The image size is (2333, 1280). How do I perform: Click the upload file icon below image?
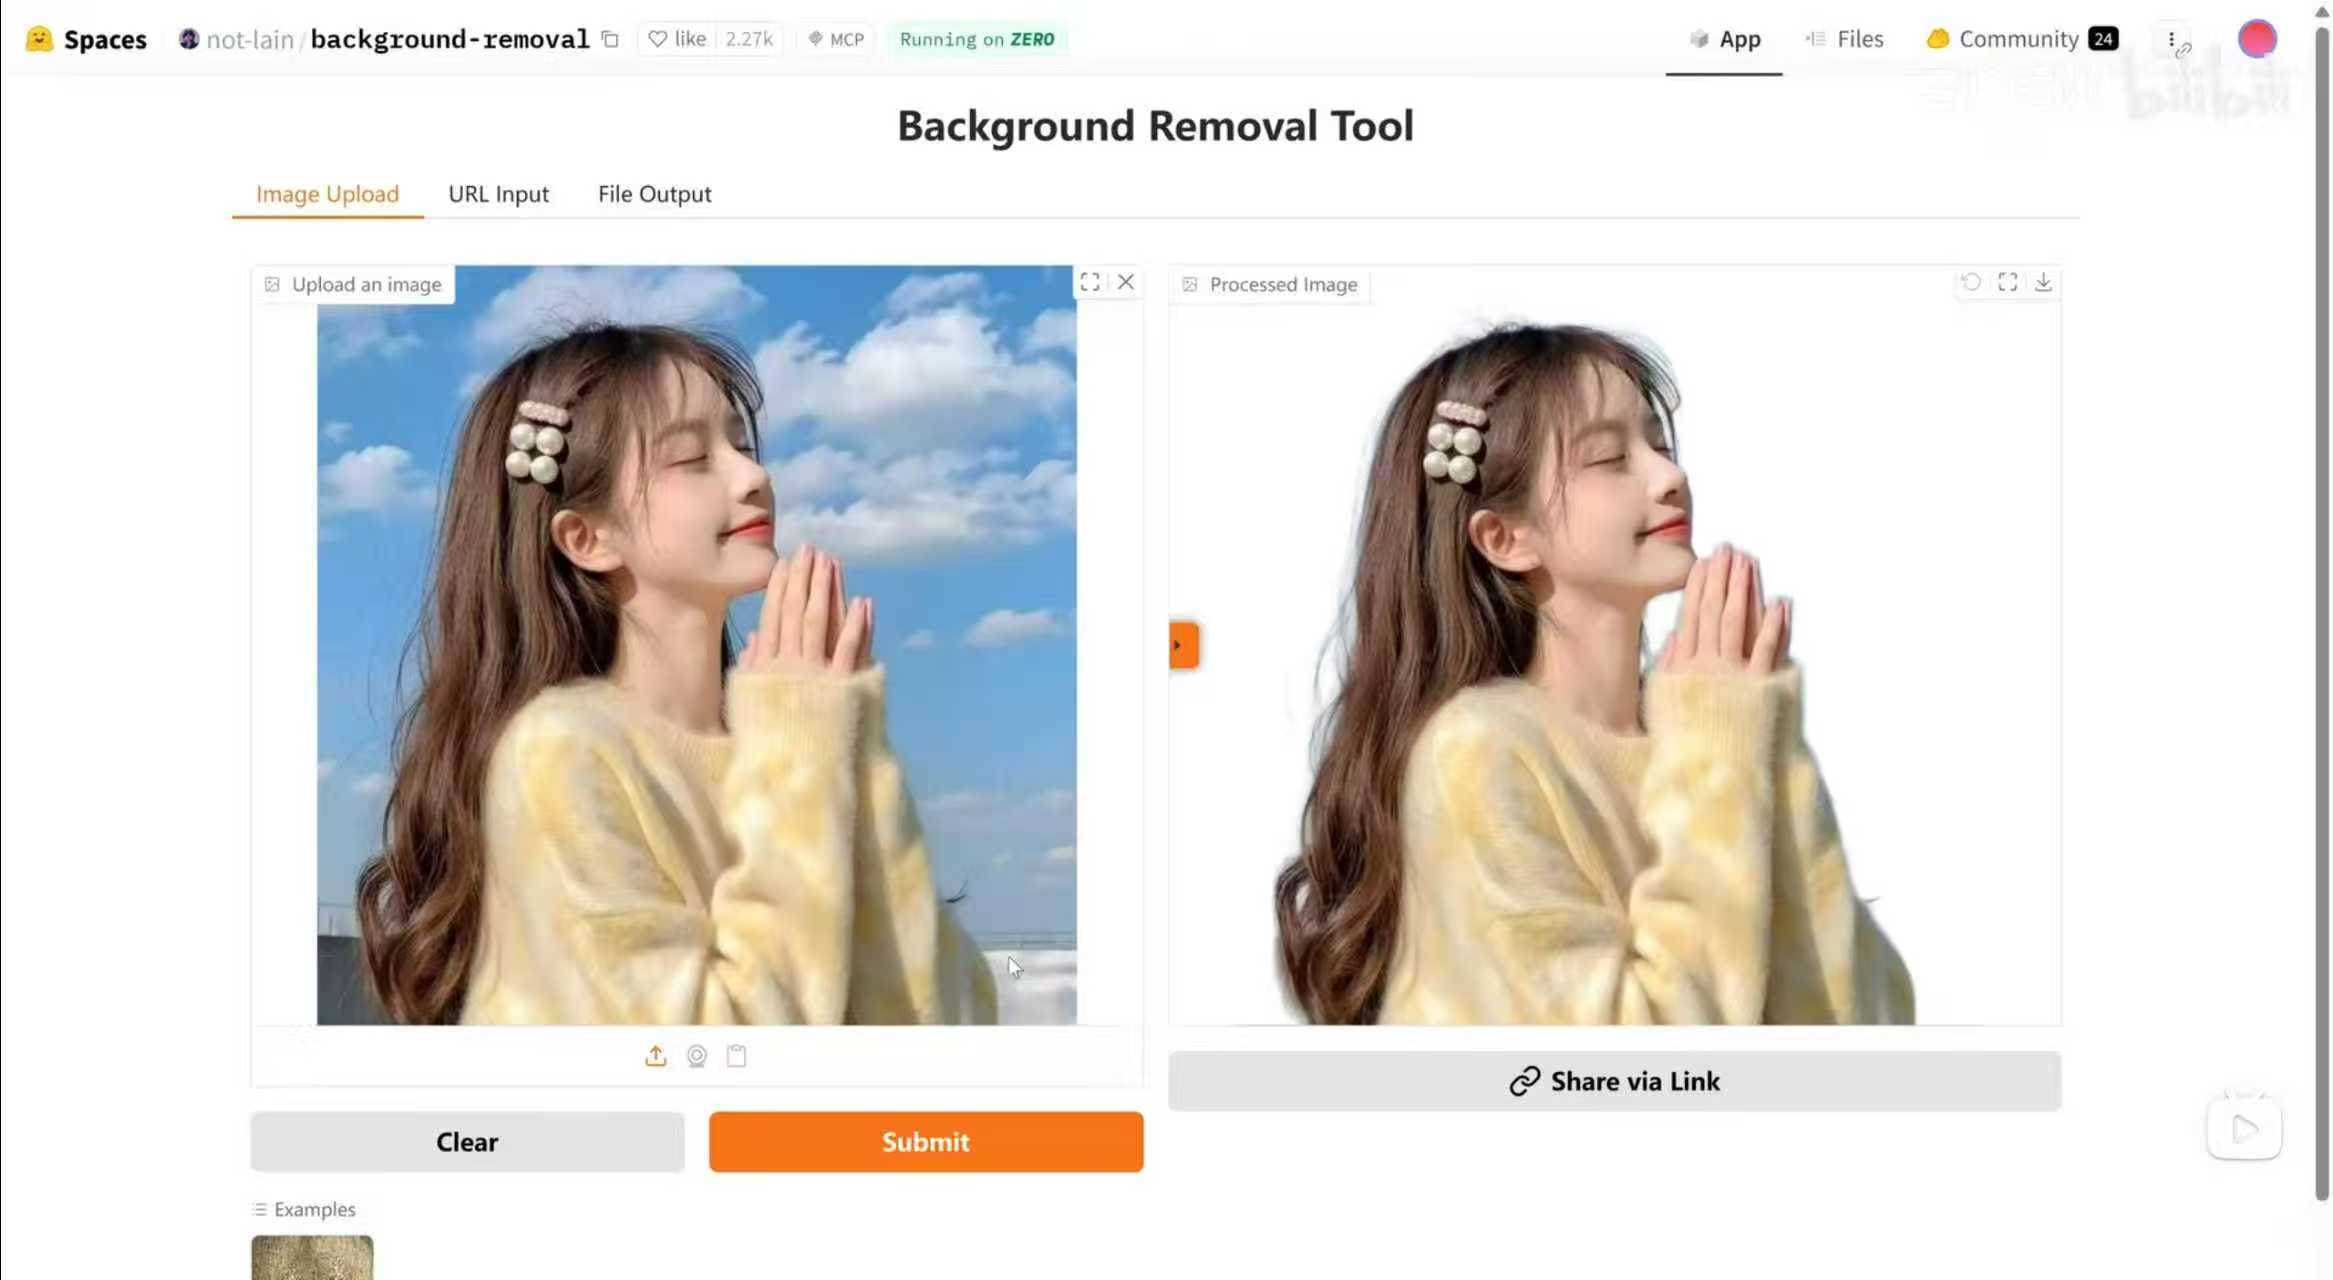coord(655,1056)
